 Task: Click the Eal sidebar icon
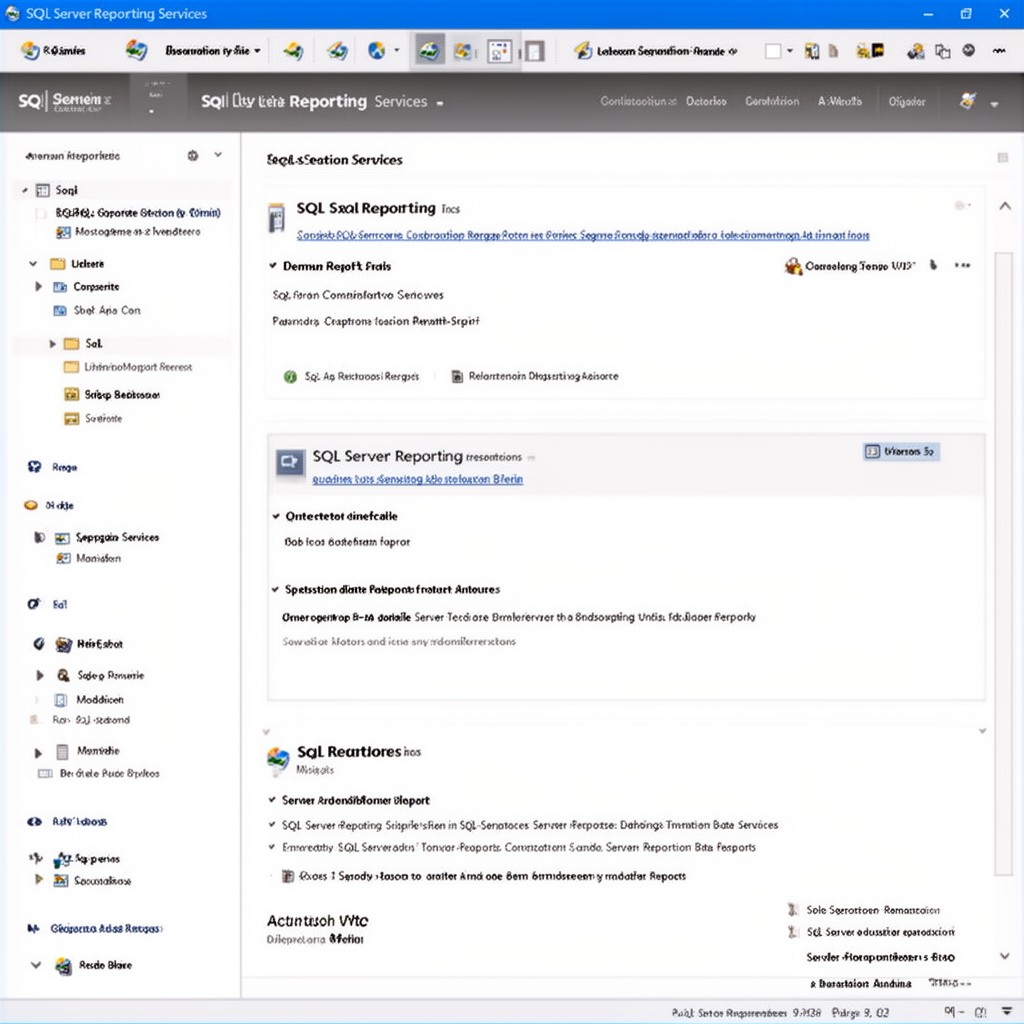click(x=33, y=604)
